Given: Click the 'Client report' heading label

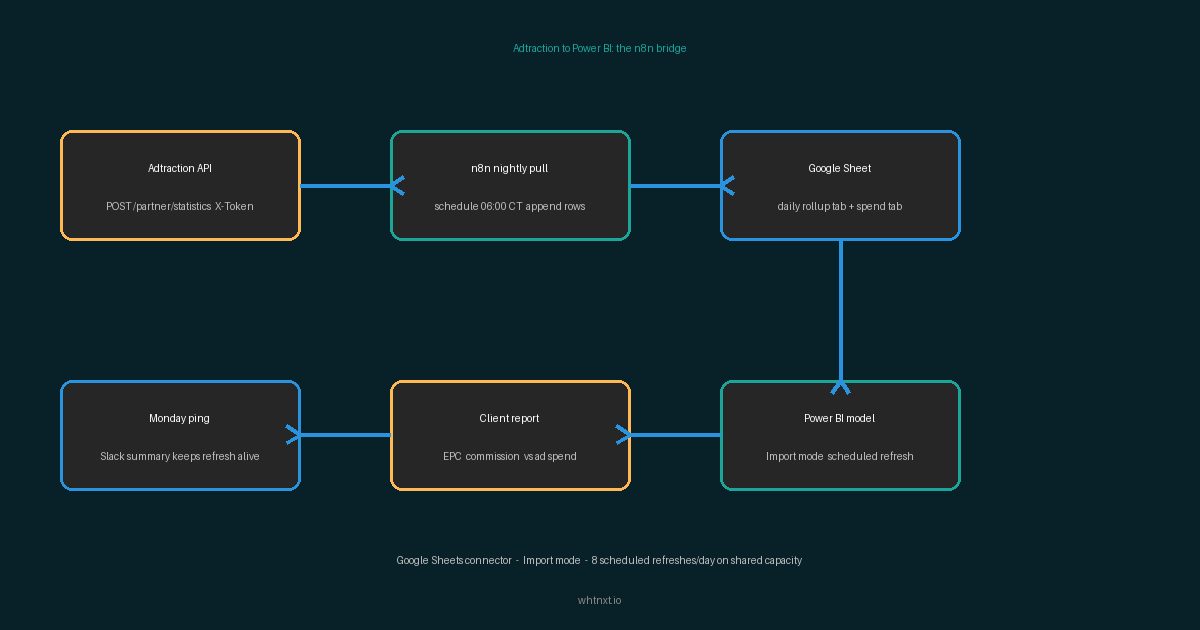Looking at the screenshot, I should point(510,418).
